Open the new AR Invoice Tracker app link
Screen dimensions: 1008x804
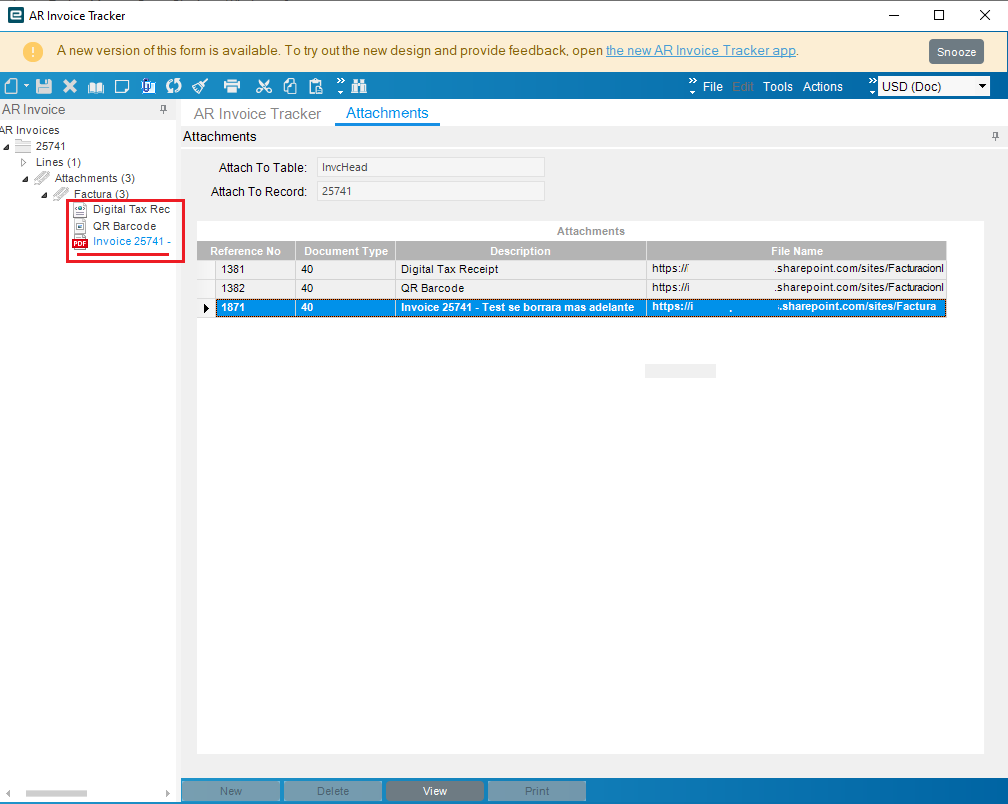point(701,50)
